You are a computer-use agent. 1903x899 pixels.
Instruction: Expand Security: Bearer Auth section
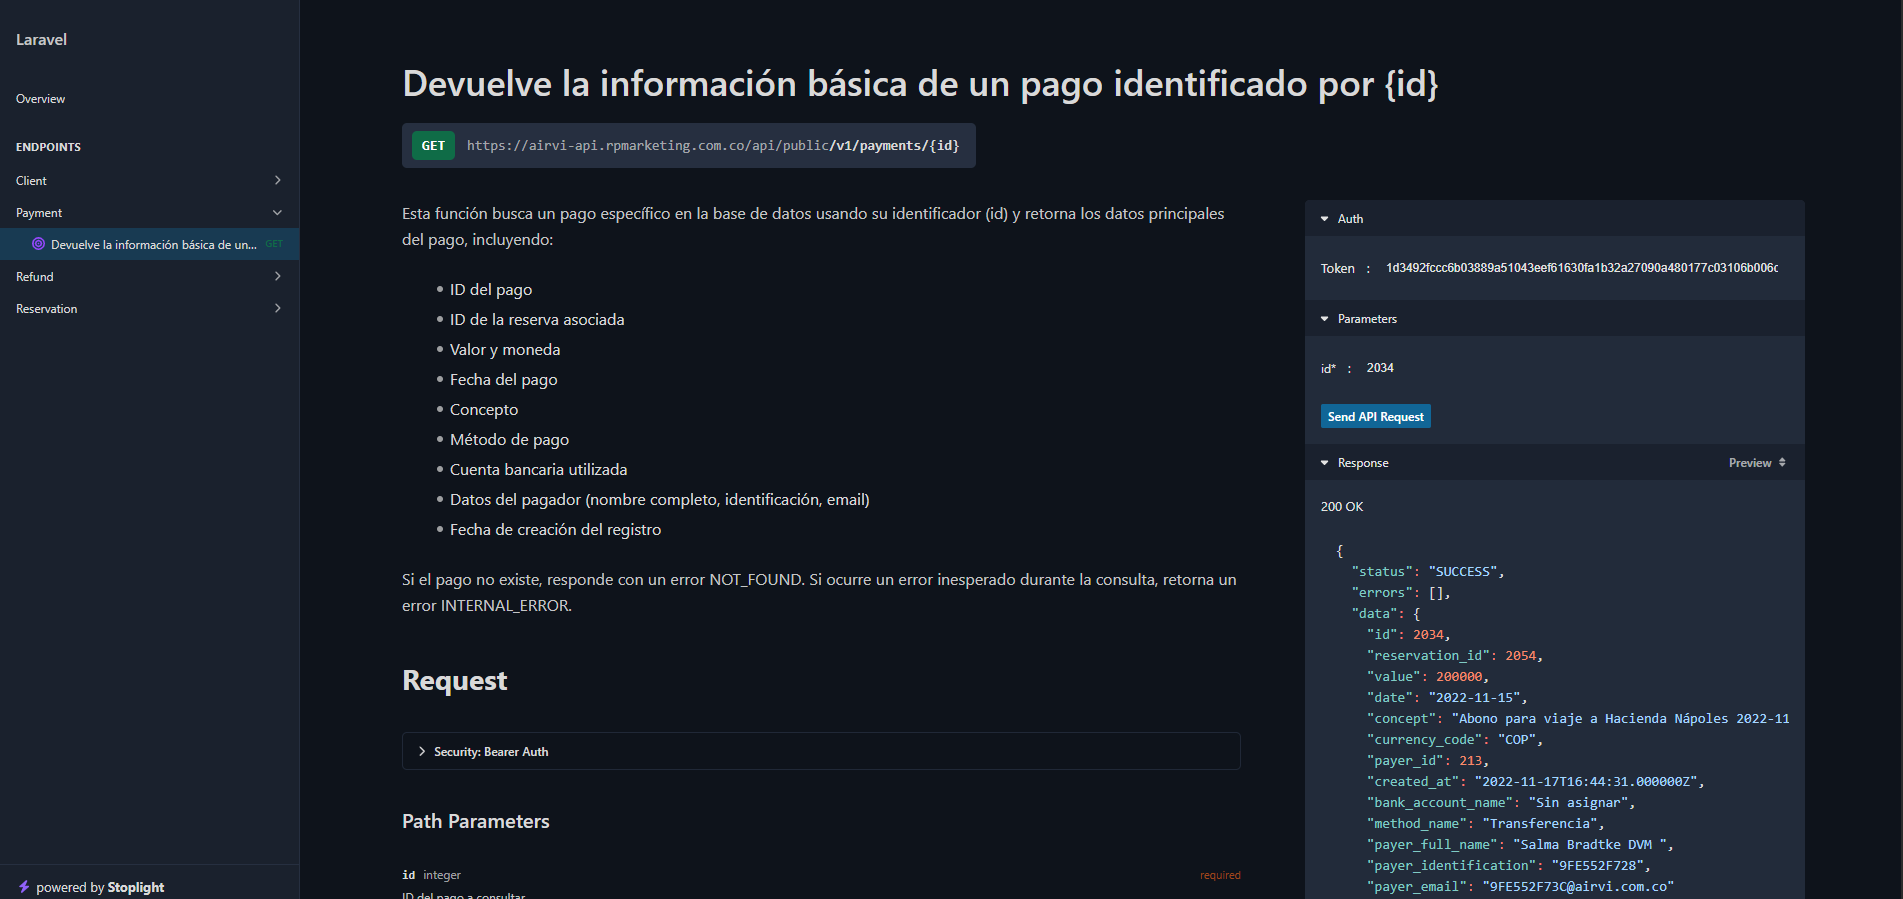(x=490, y=752)
